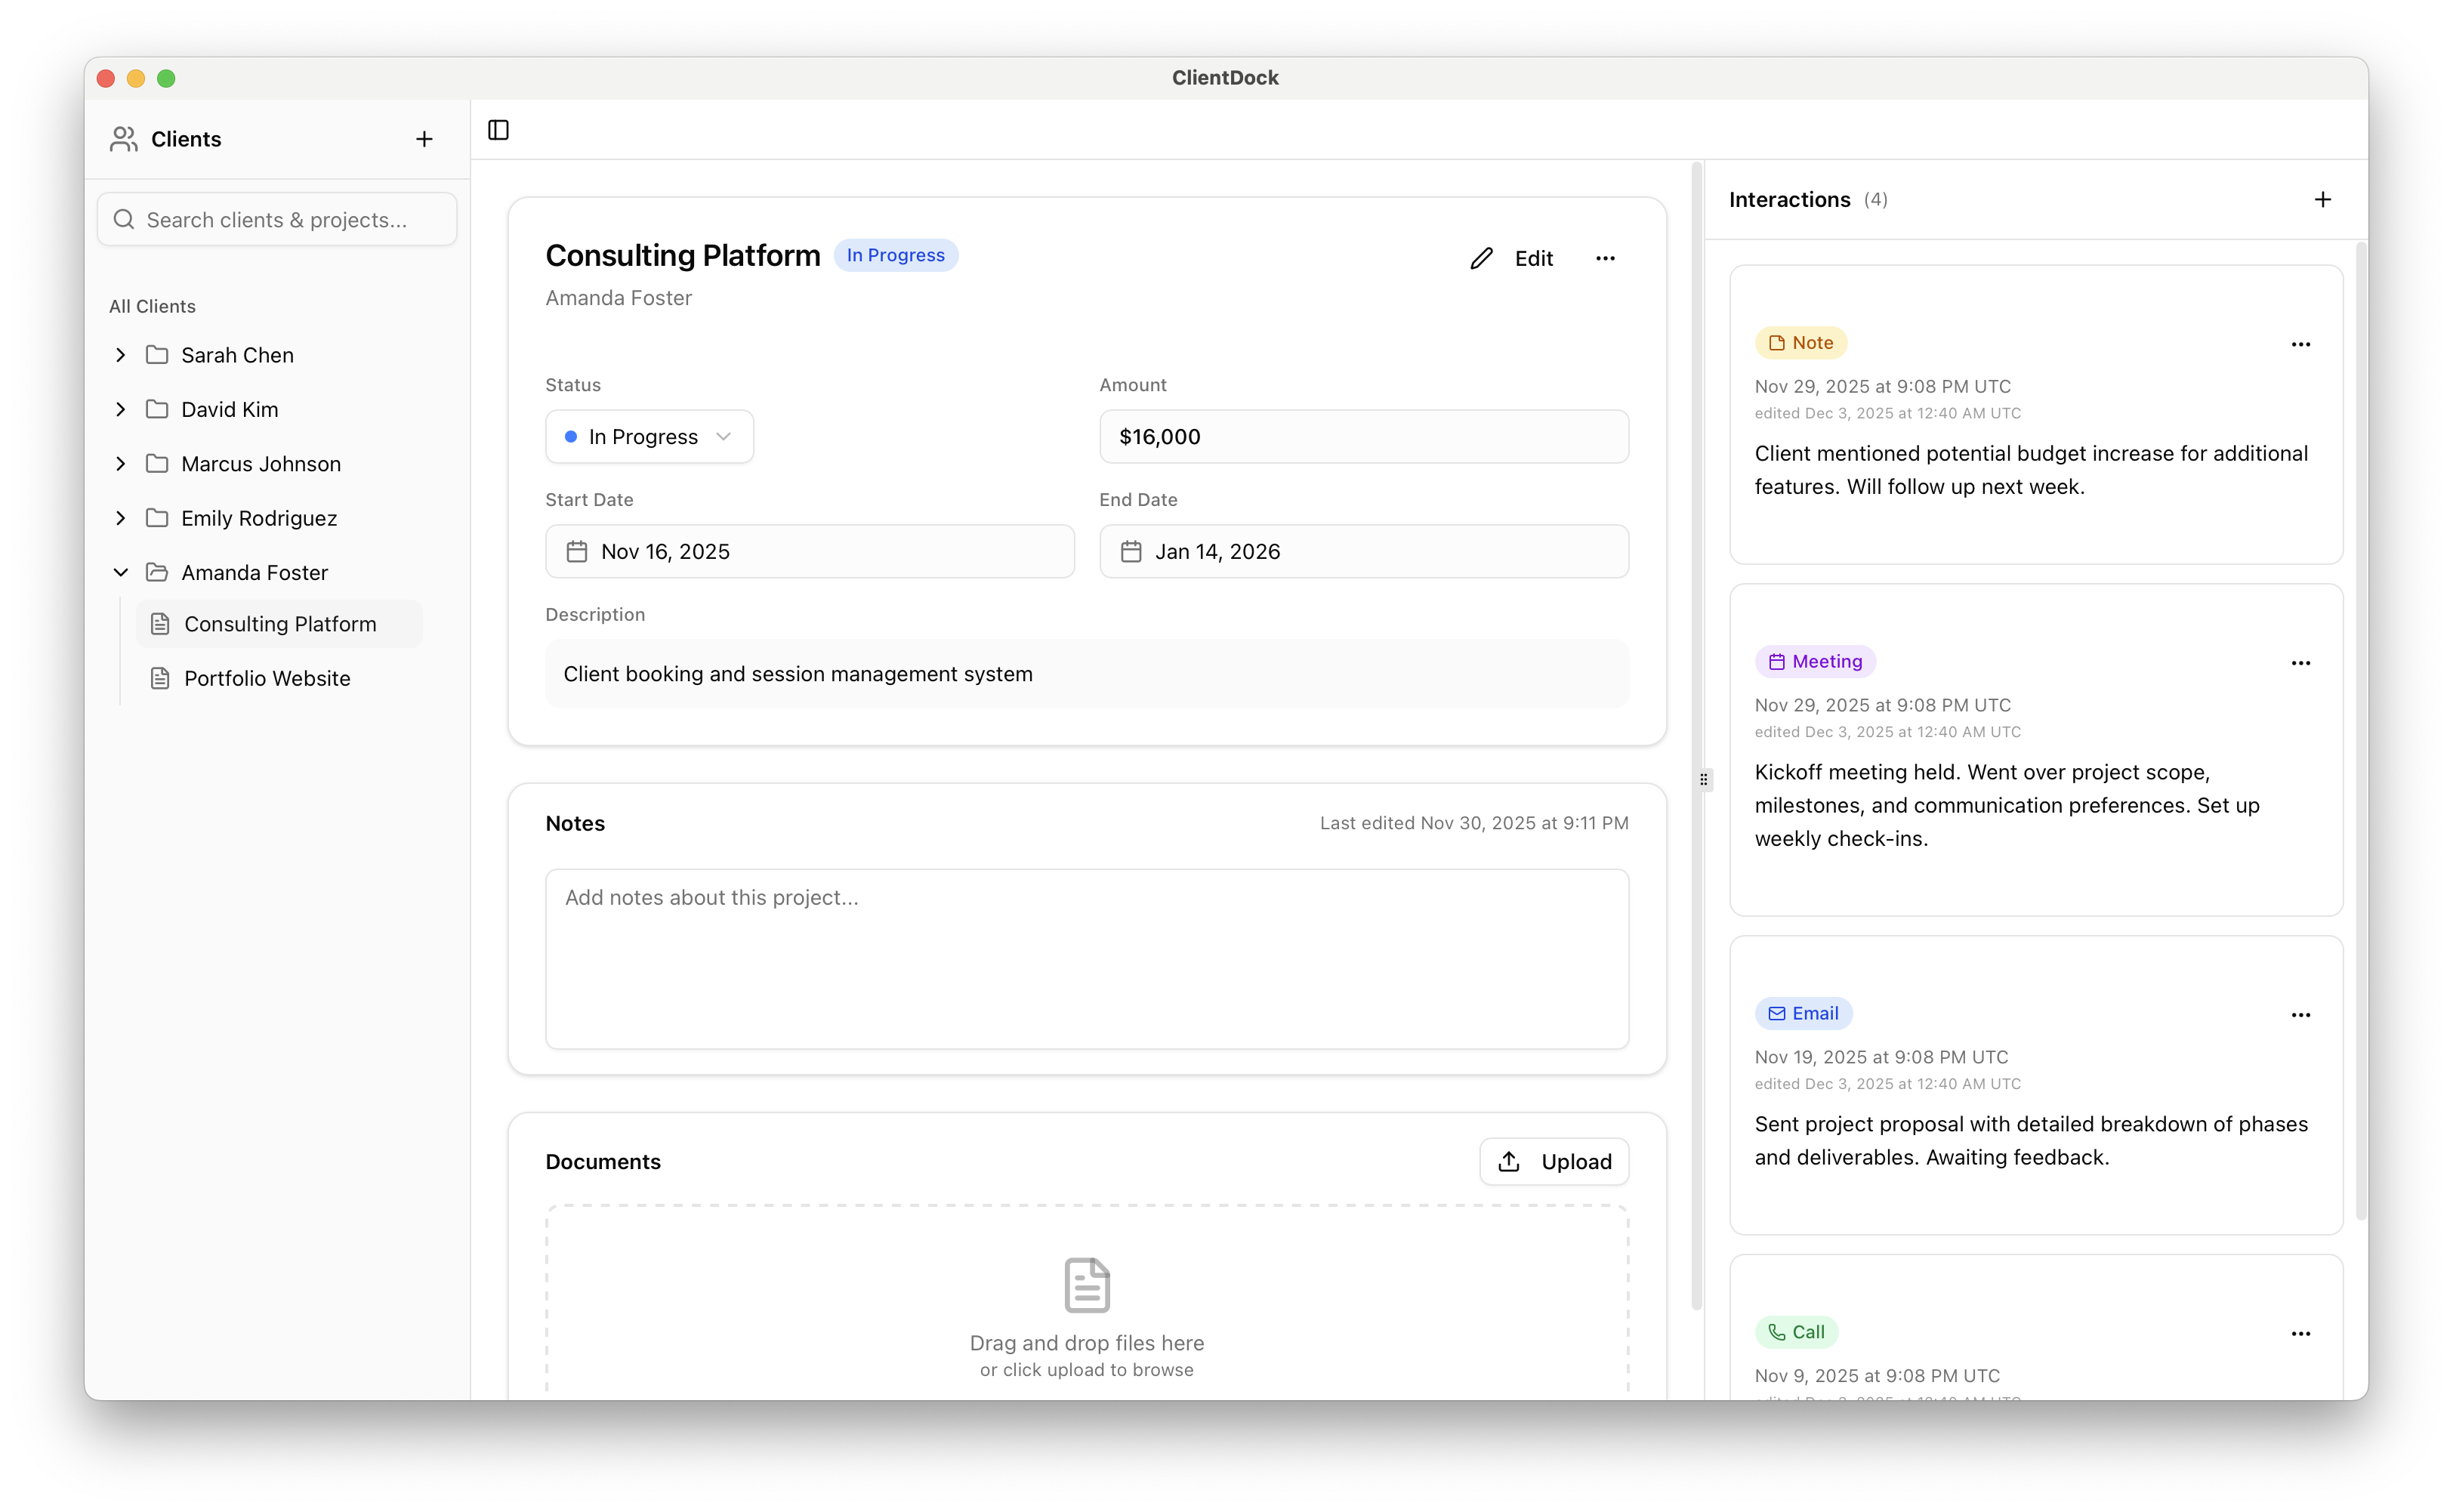
Task: Click the Clients people icon
Action: pyautogui.click(x=123, y=139)
